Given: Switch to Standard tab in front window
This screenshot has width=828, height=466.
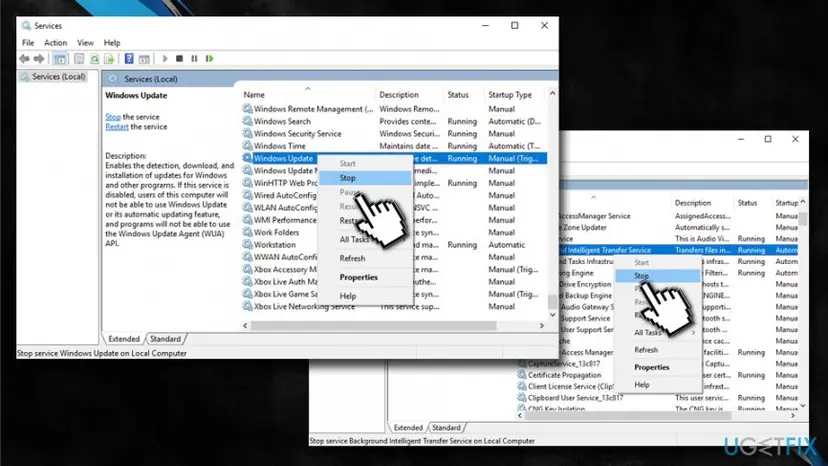Looking at the screenshot, I should tap(165, 339).
